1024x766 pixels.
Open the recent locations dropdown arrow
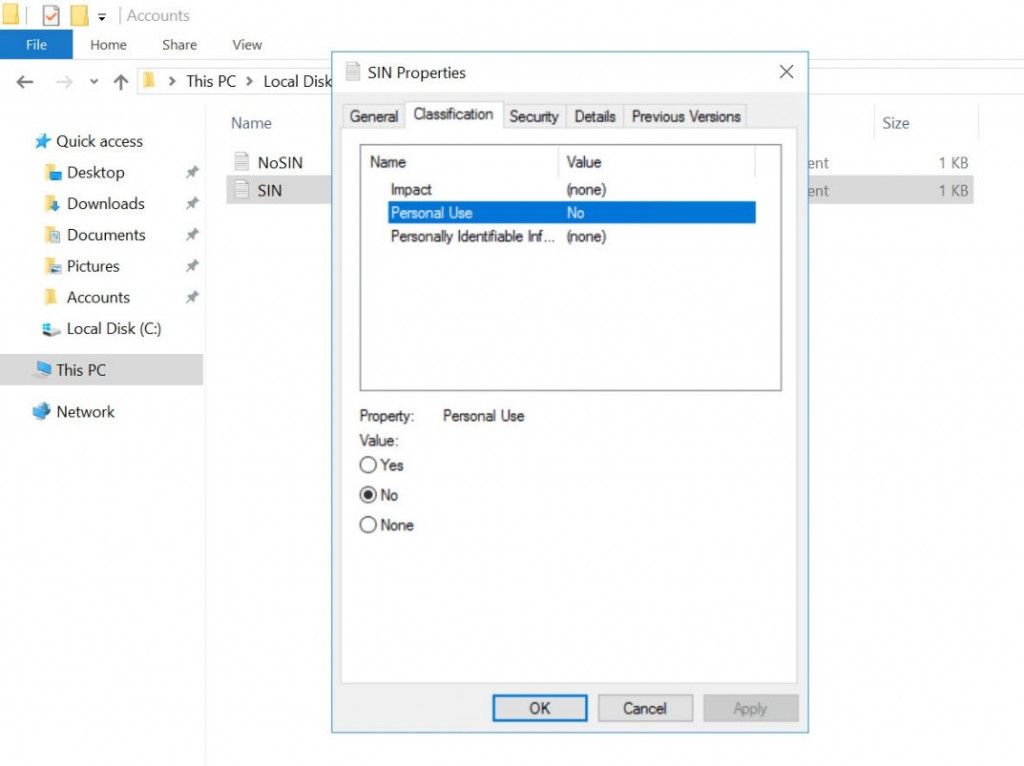(94, 82)
